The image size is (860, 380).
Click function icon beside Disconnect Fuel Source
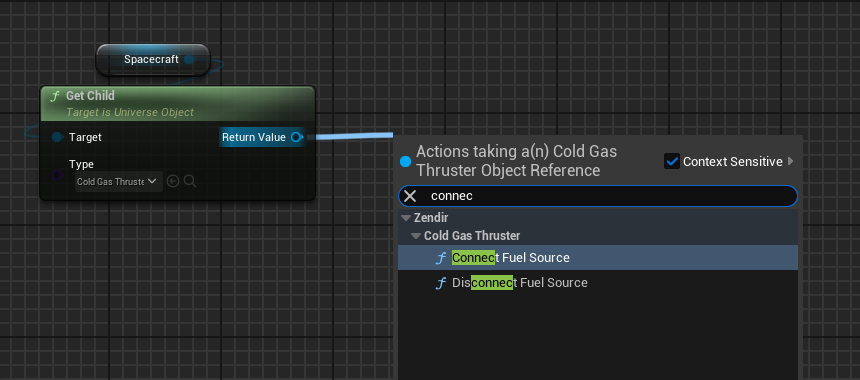440,283
